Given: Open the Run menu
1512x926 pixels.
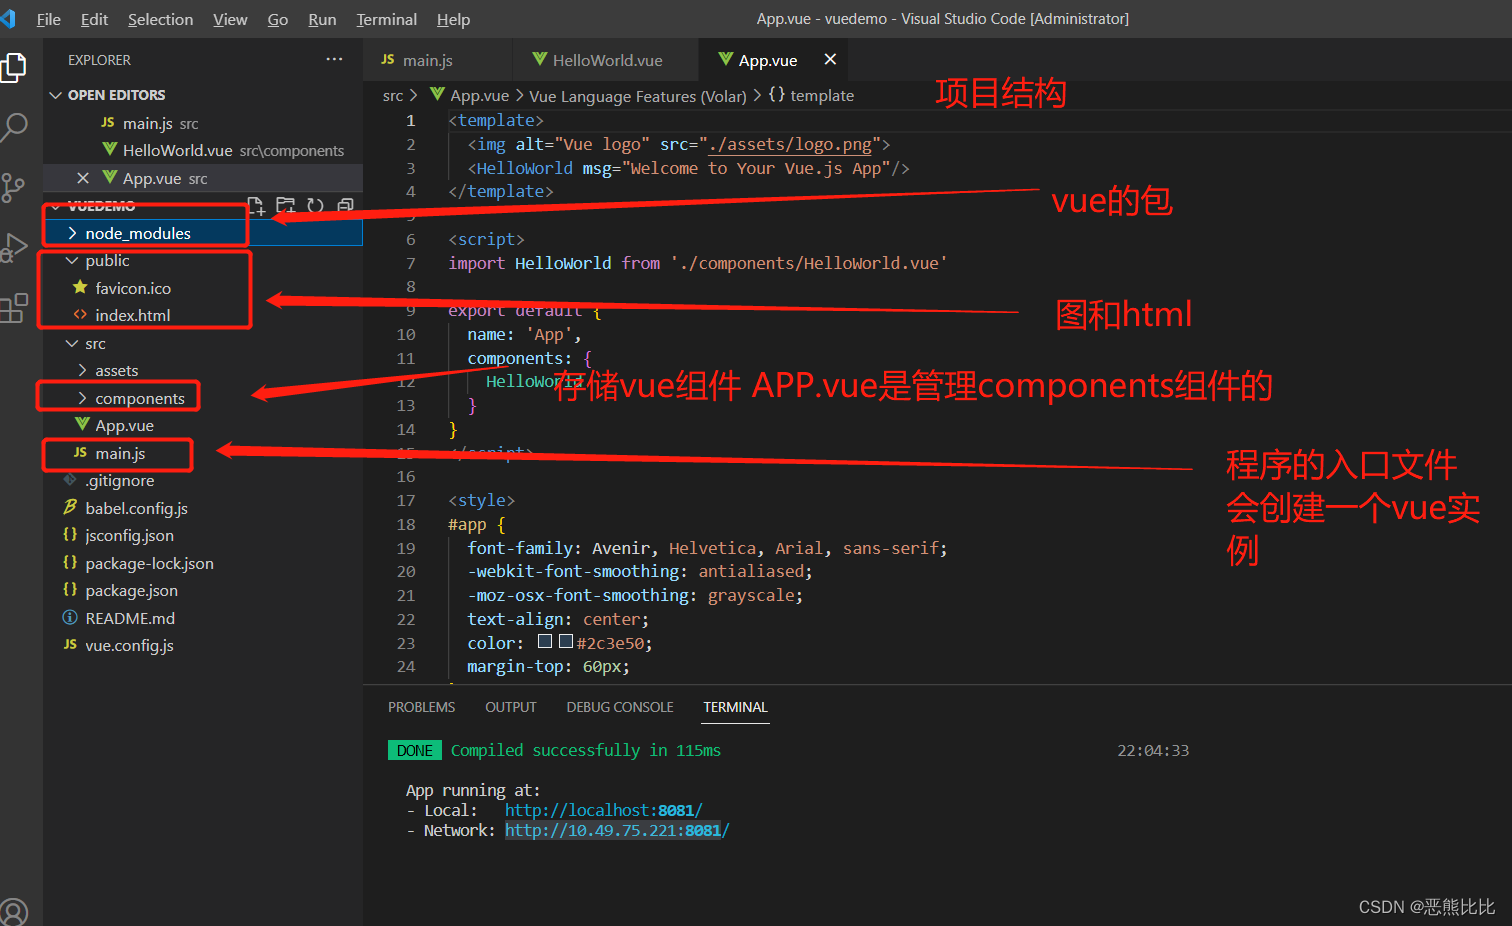Looking at the screenshot, I should click(x=322, y=19).
